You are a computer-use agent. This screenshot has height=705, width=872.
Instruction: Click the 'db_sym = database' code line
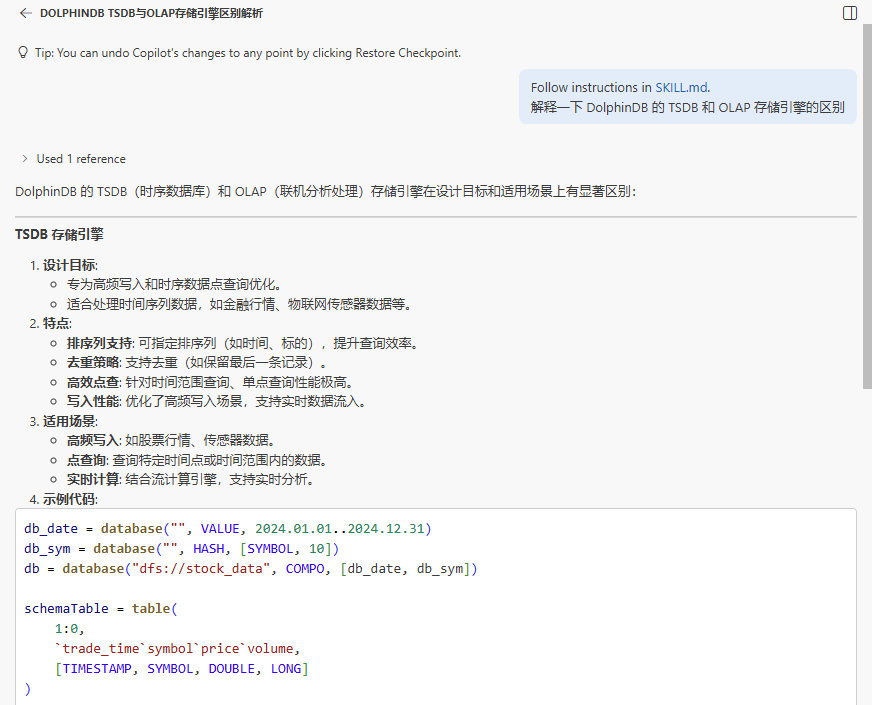181,549
